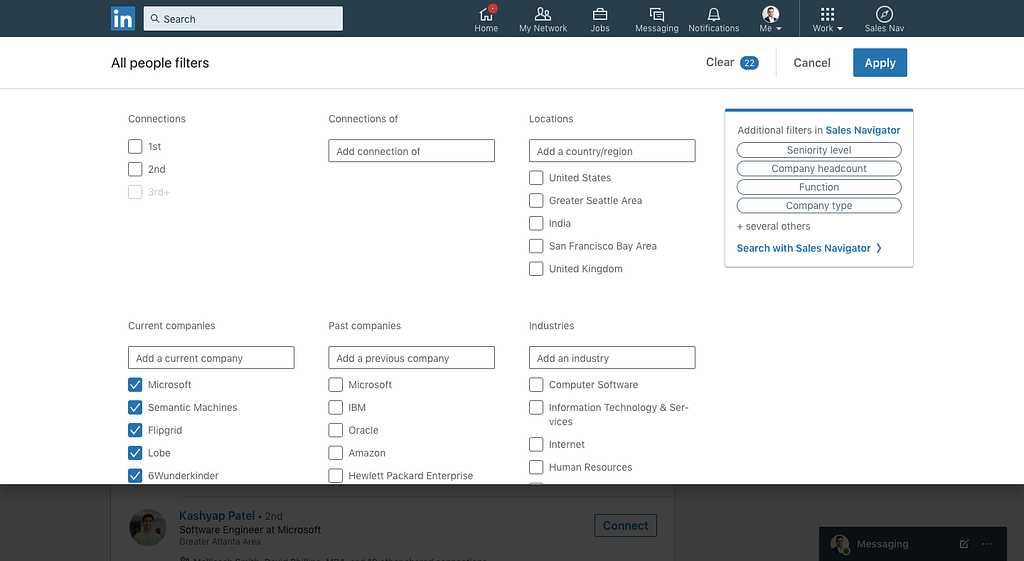Check the 1st connections box

[135, 146]
